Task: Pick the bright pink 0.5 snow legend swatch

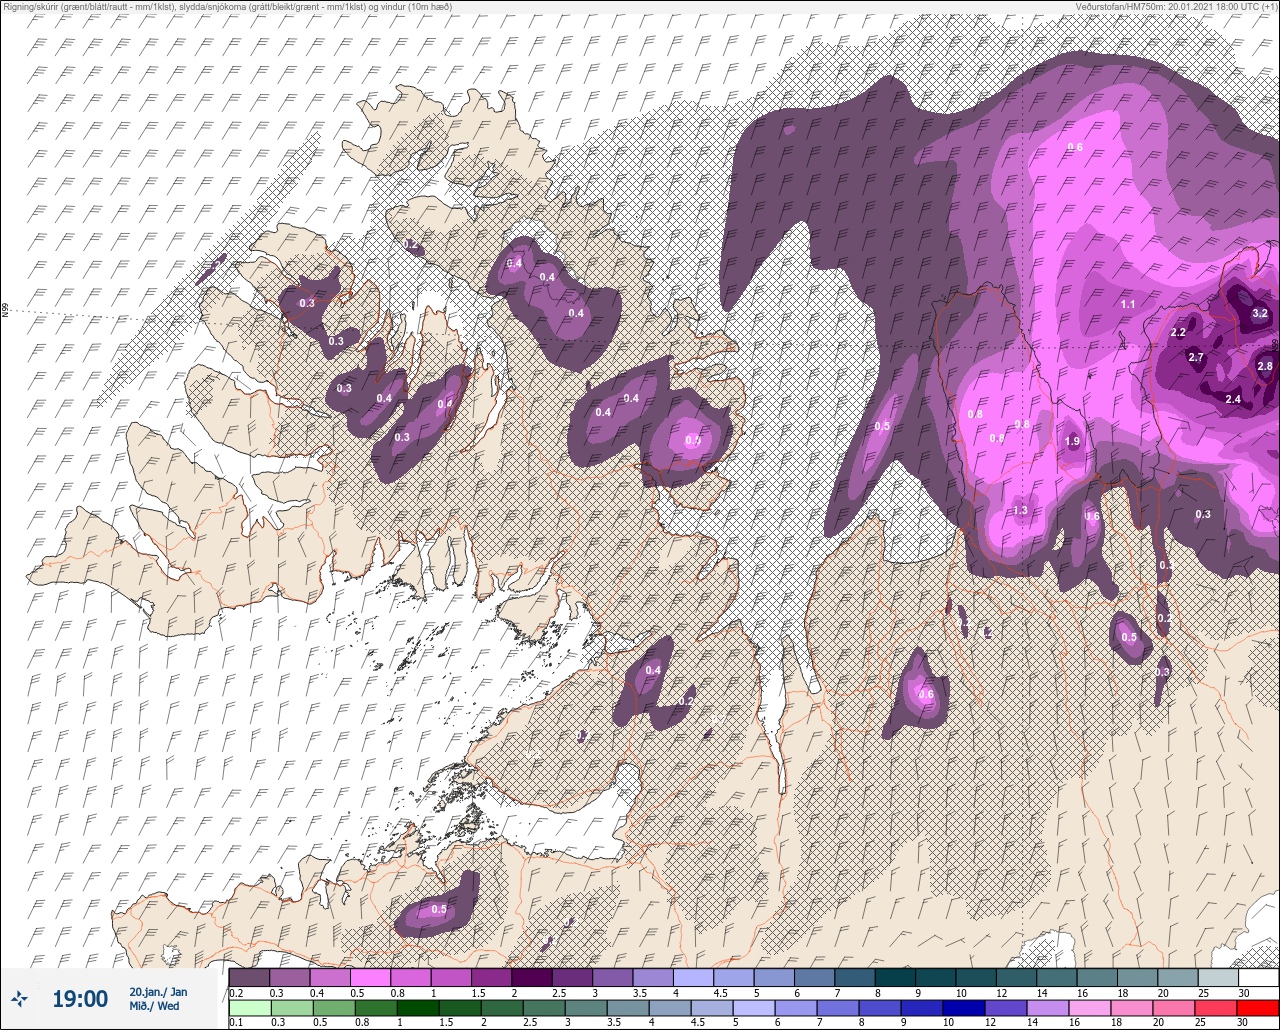Action: [x=370, y=977]
